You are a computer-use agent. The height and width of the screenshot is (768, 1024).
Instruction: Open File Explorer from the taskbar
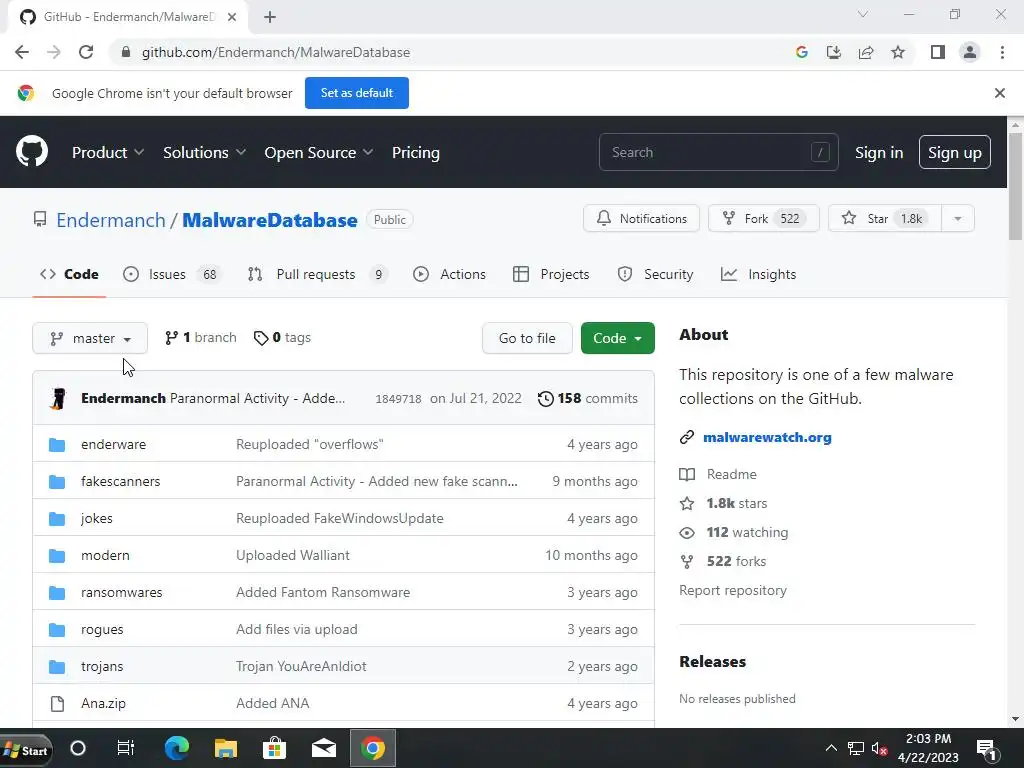pos(226,748)
